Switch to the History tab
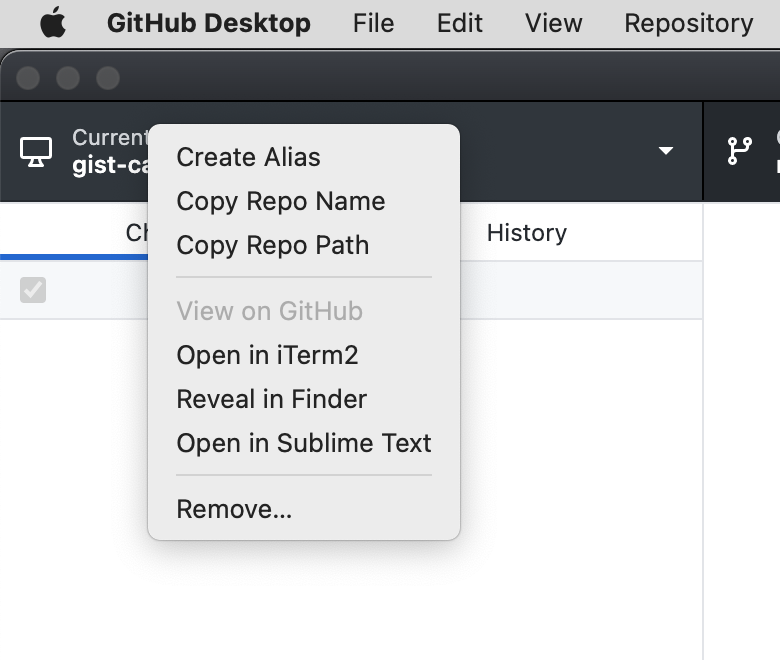The image size is (780, 660). click(527, 233)
